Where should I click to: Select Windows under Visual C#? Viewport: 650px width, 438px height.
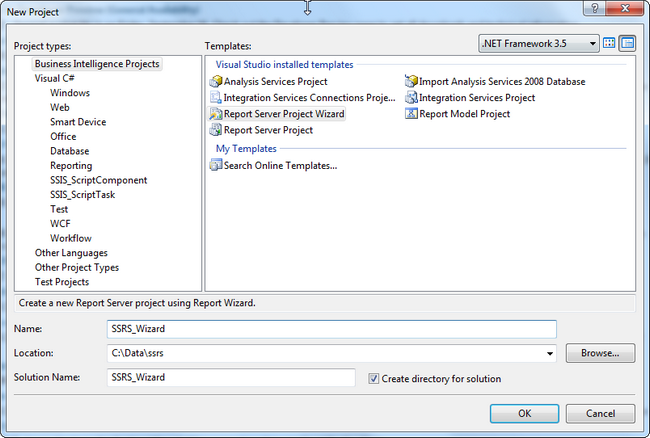[x=70, y=93]
